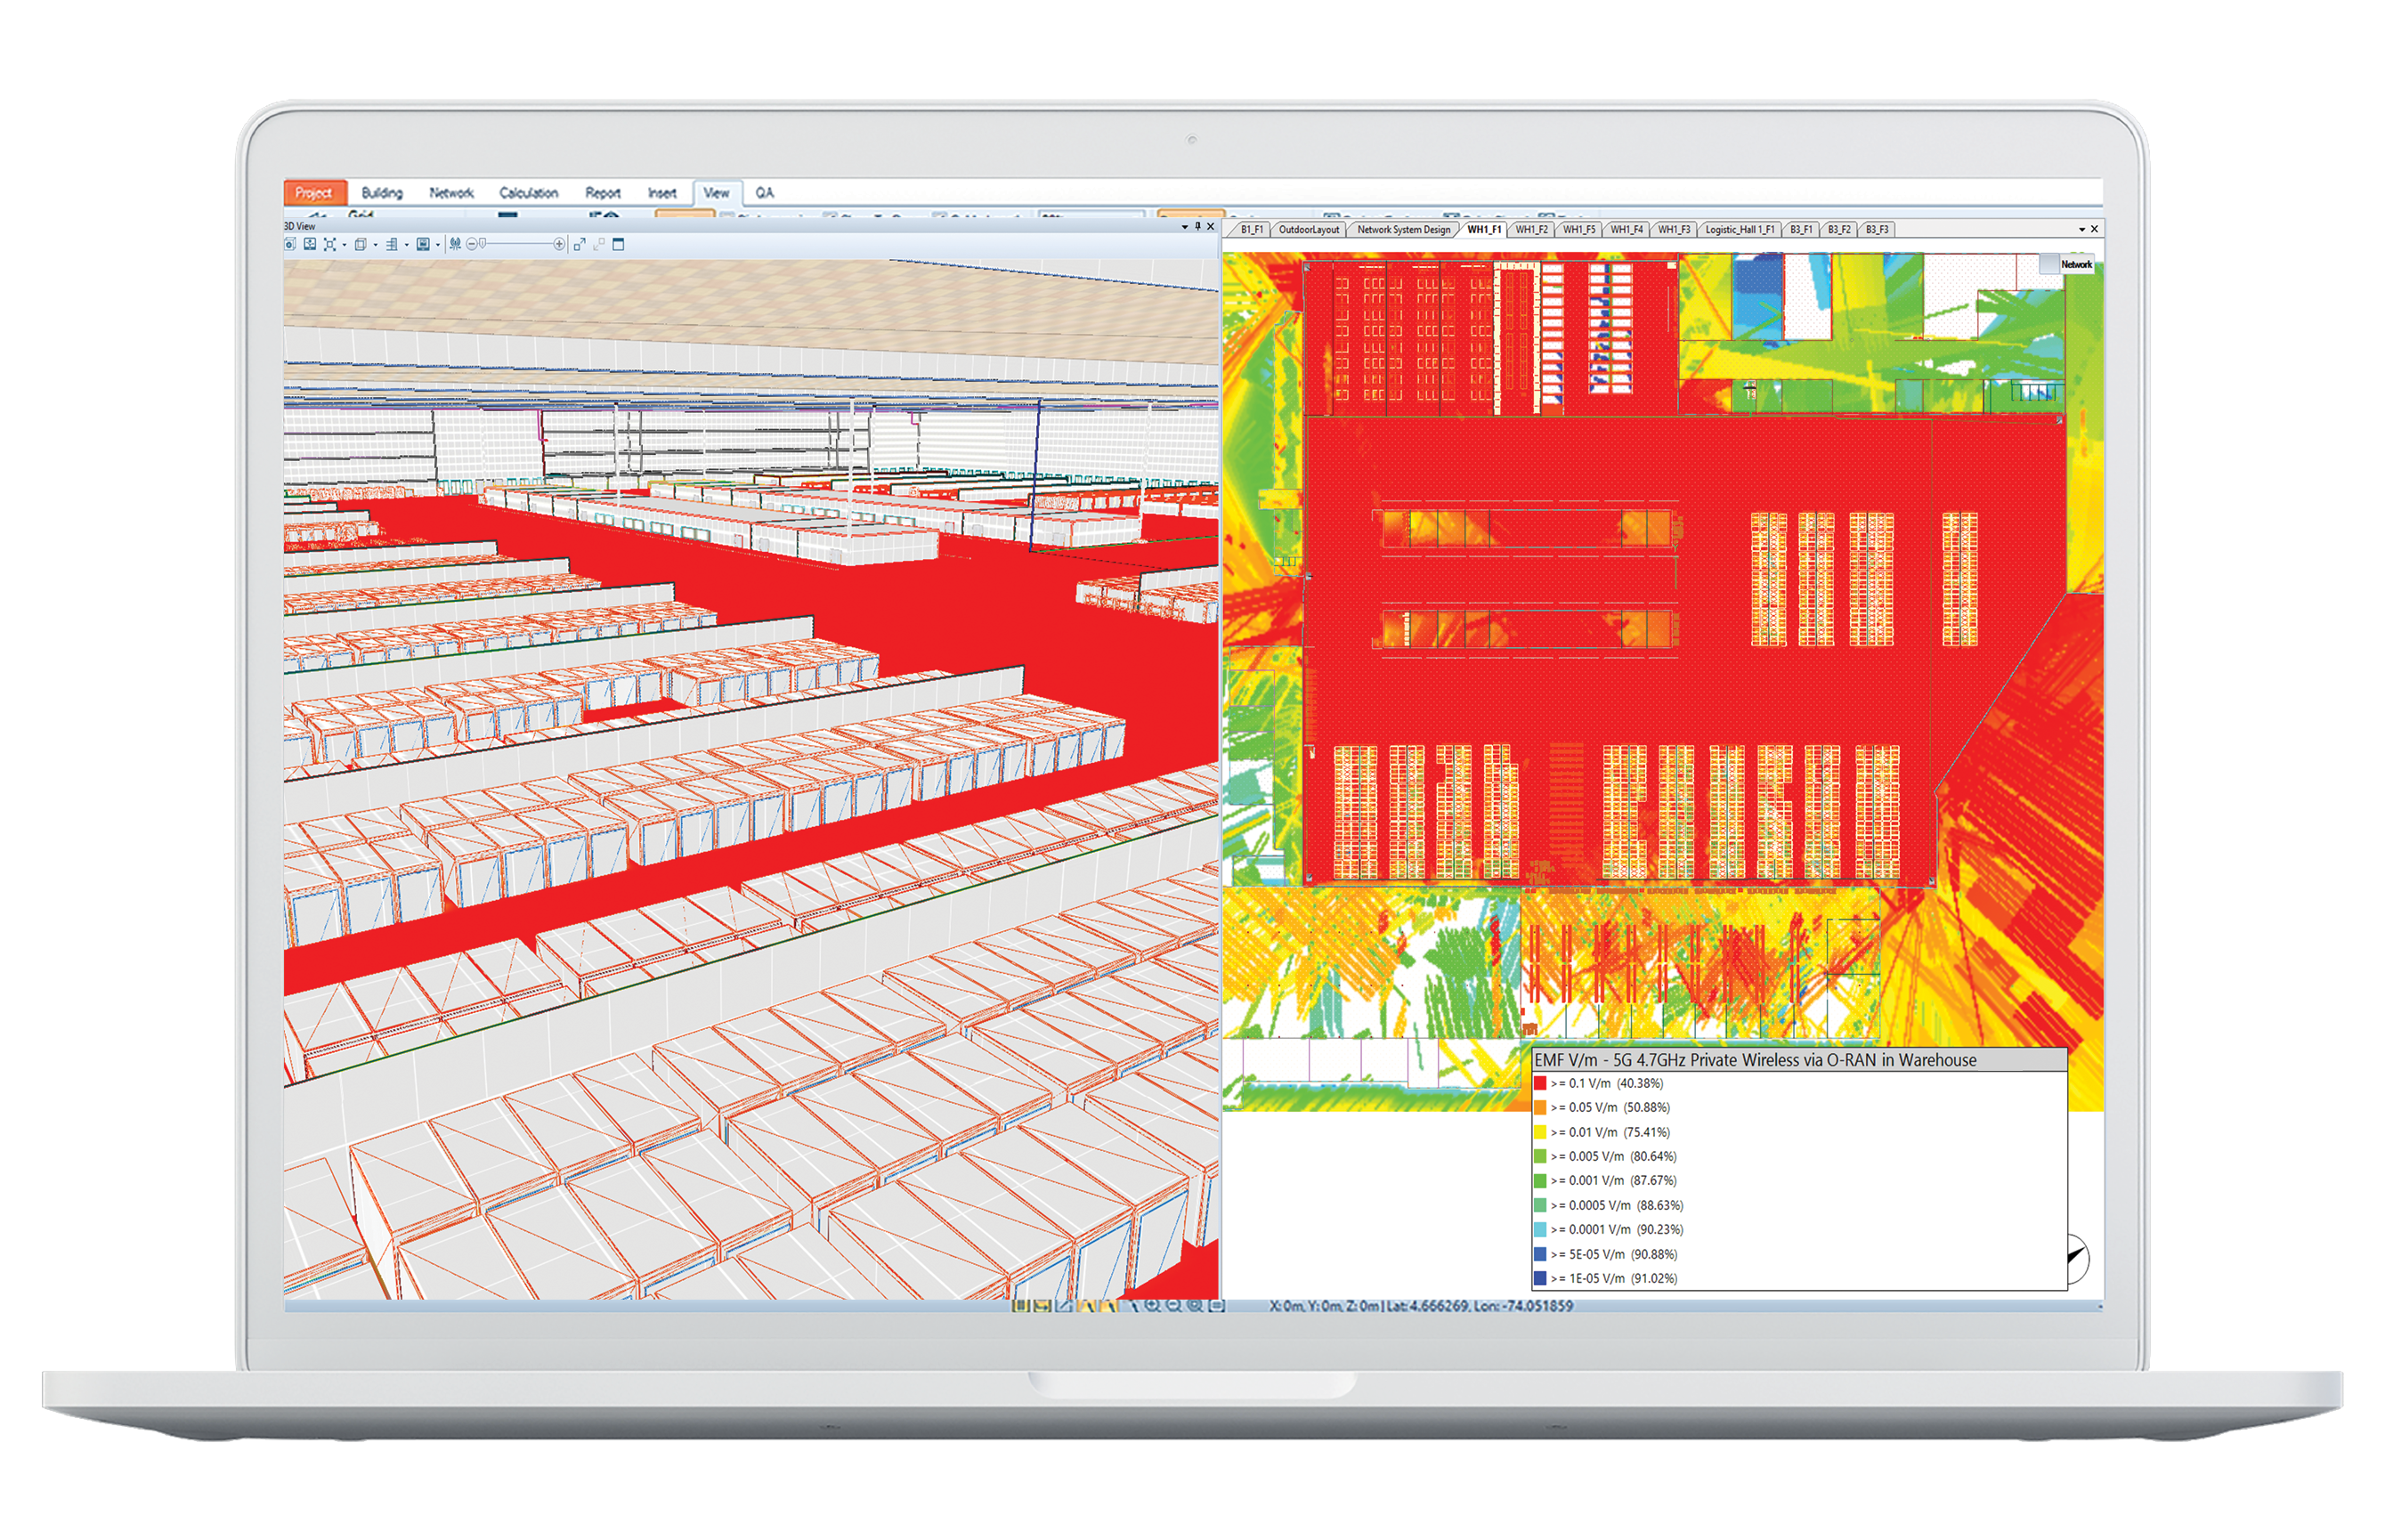The image size is (2385, 1540).
Task: Click the red >= 0.1 V/m legend swatch
Action: tap(1540, 1083)
